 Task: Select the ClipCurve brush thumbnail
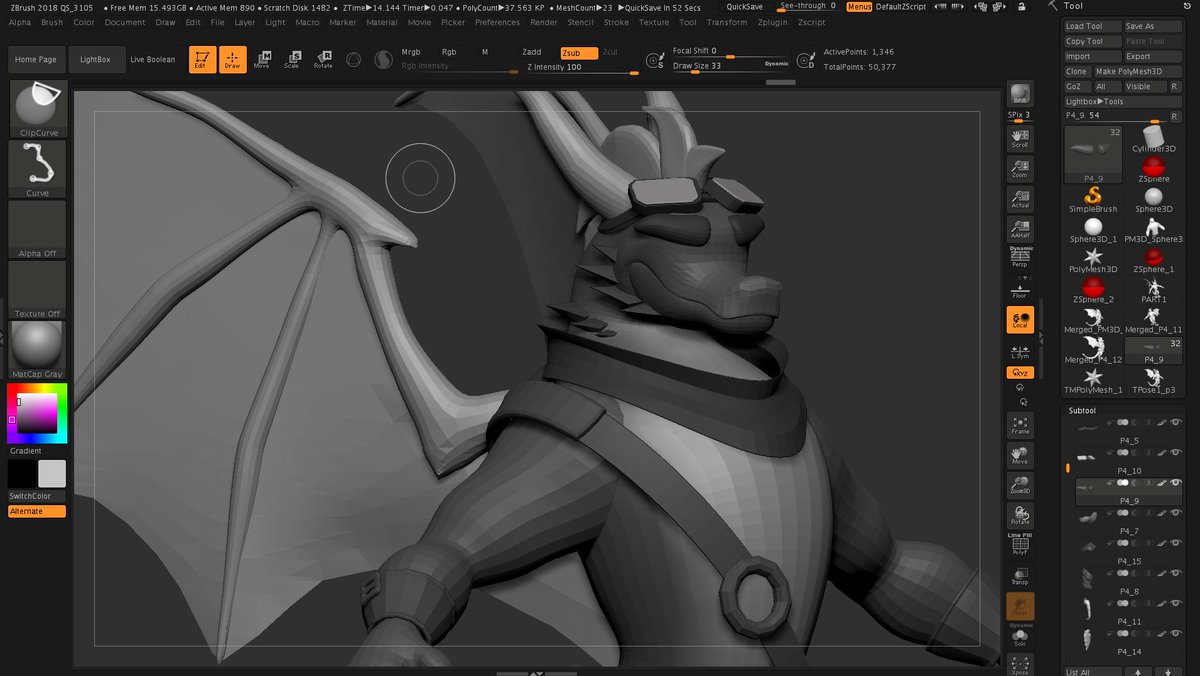tap(37, 104)
